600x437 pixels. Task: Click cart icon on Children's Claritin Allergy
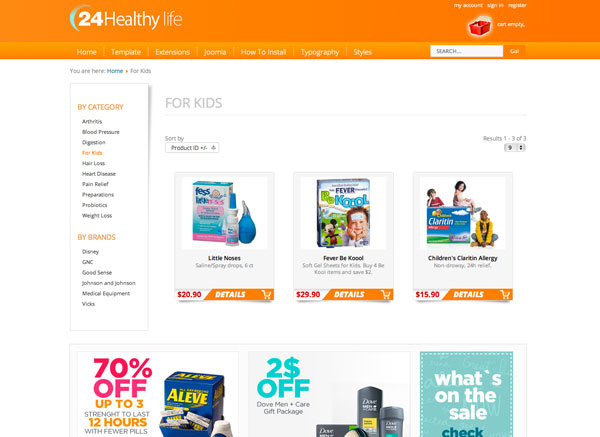point(505,294)
